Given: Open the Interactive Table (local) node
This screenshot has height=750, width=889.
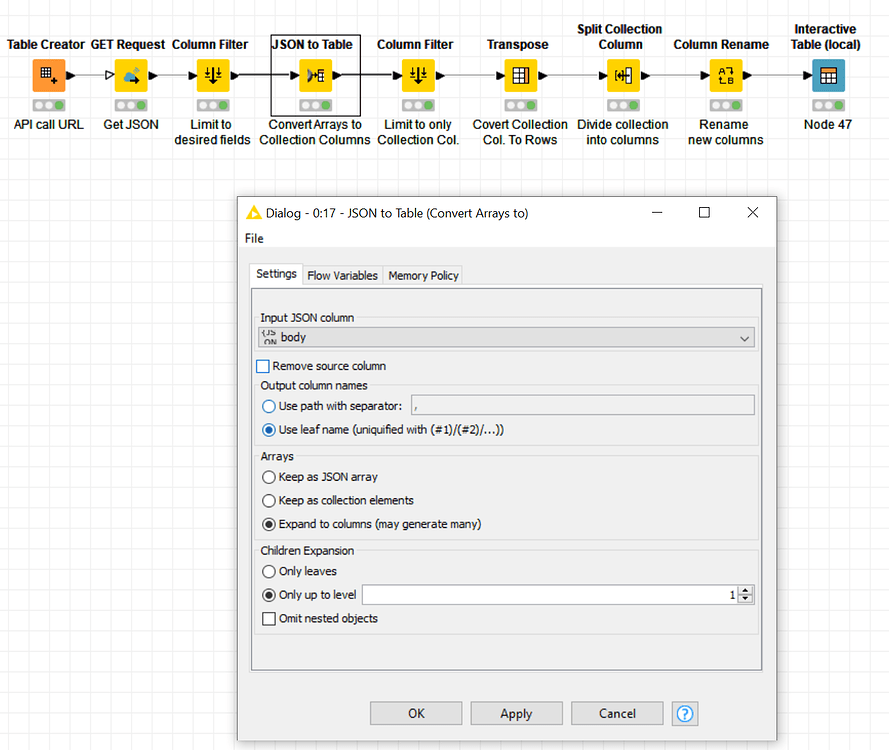Looking at the screenshot, I should (828, 75).
